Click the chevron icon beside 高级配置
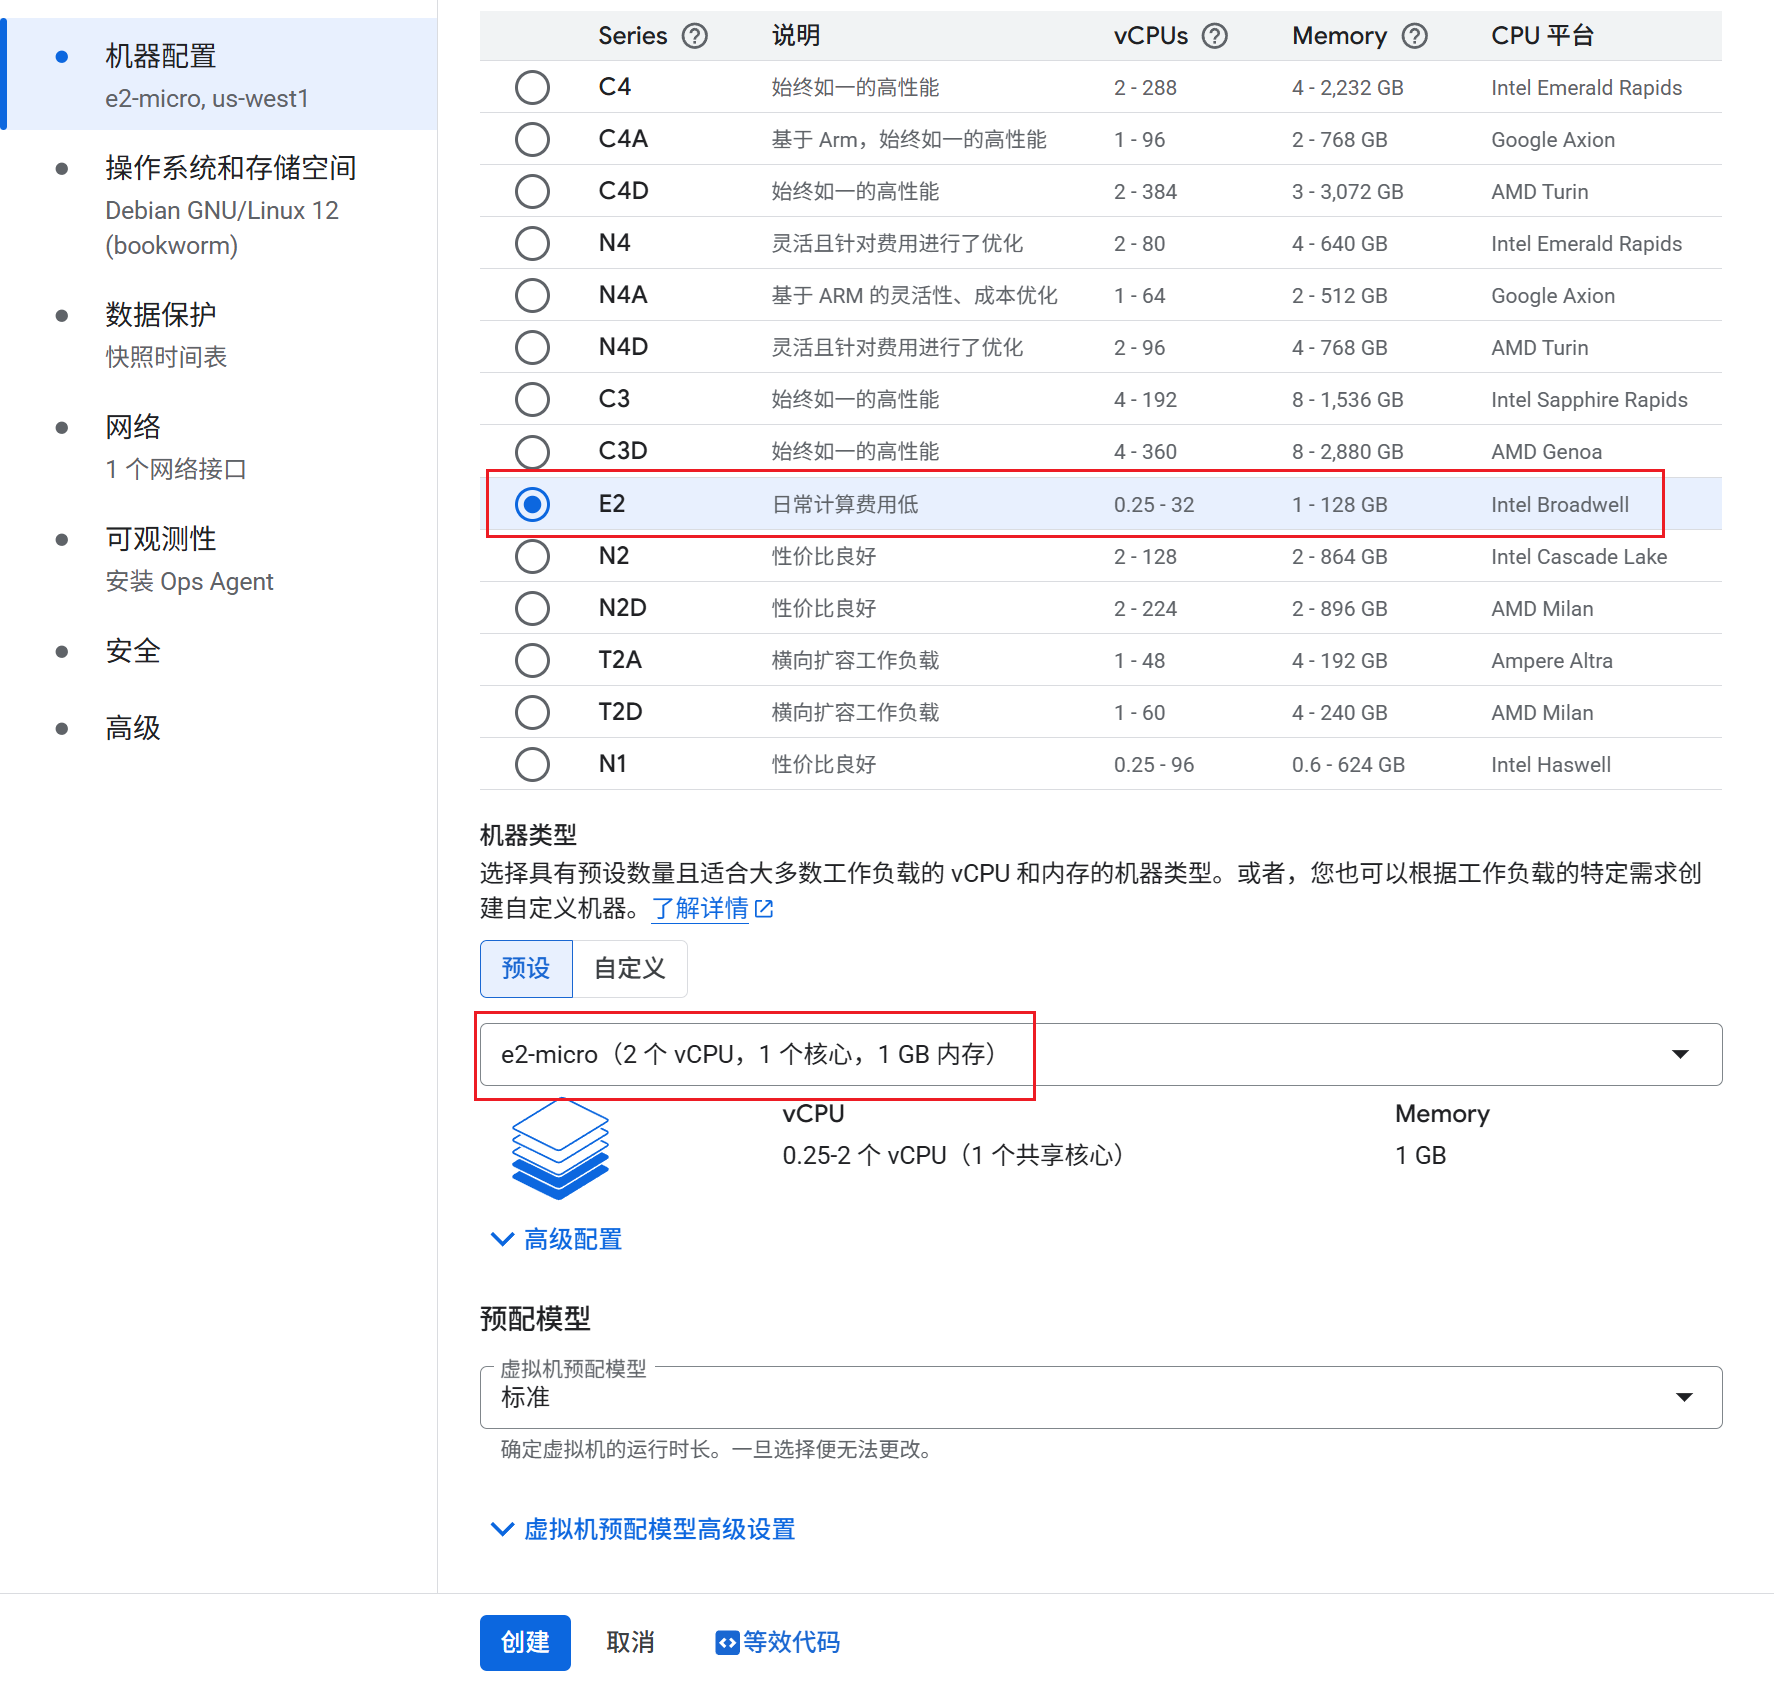The width and height of the screenshot is (1774, 1686). pyautogui.click(x=502, y=1239)
